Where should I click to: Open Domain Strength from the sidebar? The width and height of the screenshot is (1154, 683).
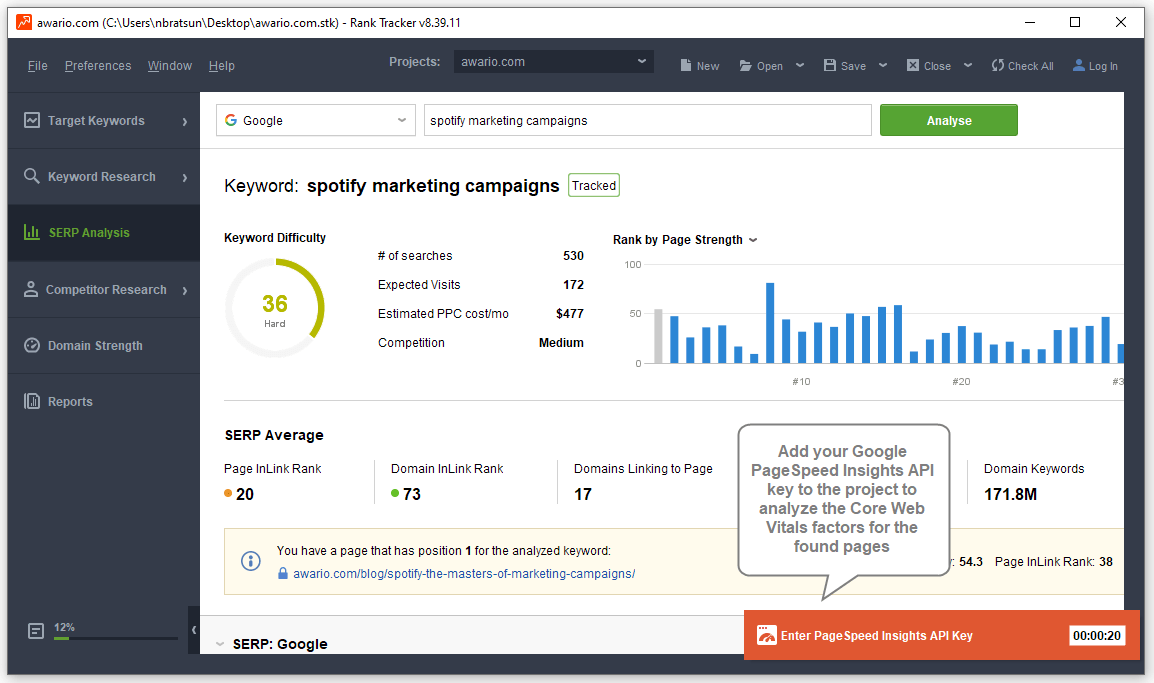[x=95, y=346]
